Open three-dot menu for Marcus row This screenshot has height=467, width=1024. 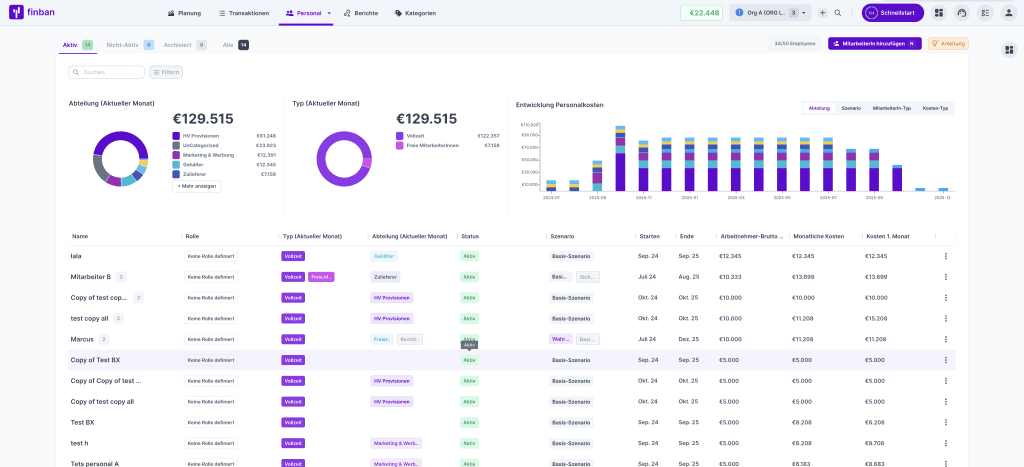coord(945,339)
